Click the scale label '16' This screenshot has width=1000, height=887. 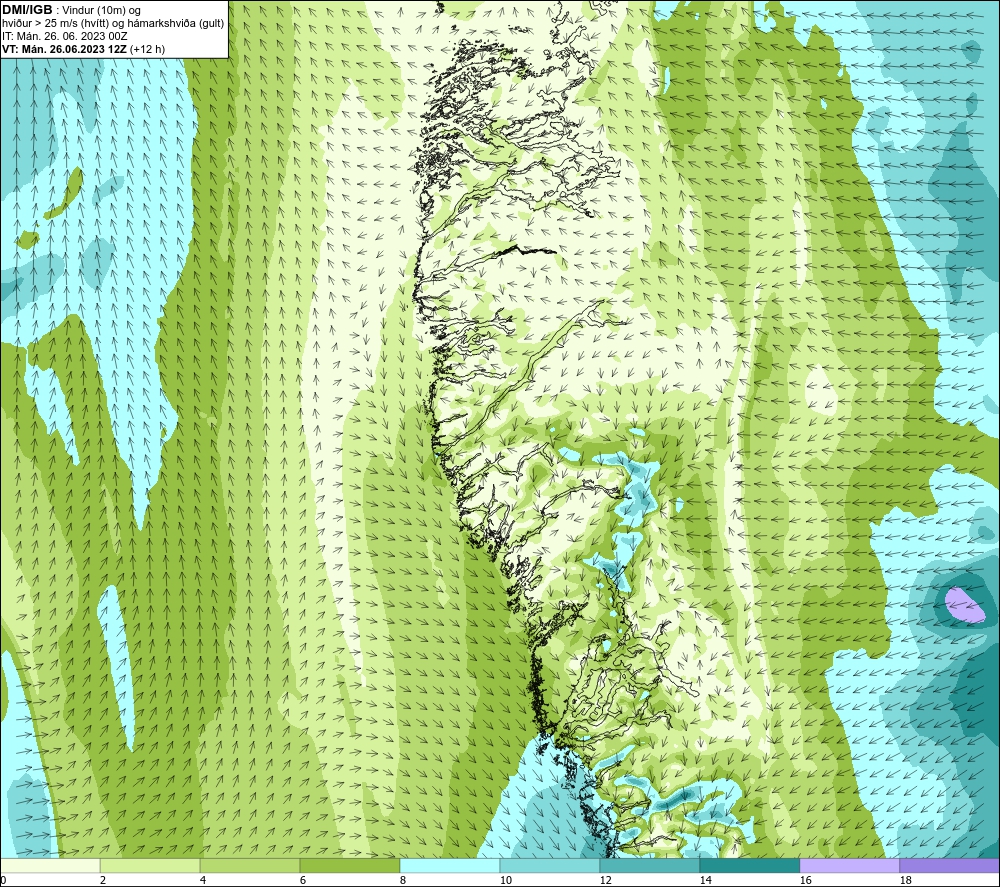click(806, 880)
